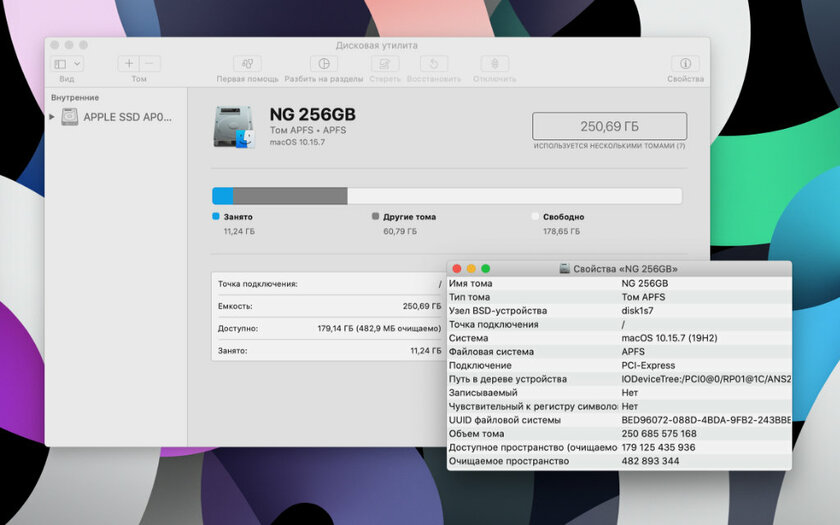The height and width of the screenshot is (525, 840).
Task: Click the NG 256GB disk icon
Action: pos(234,127)
